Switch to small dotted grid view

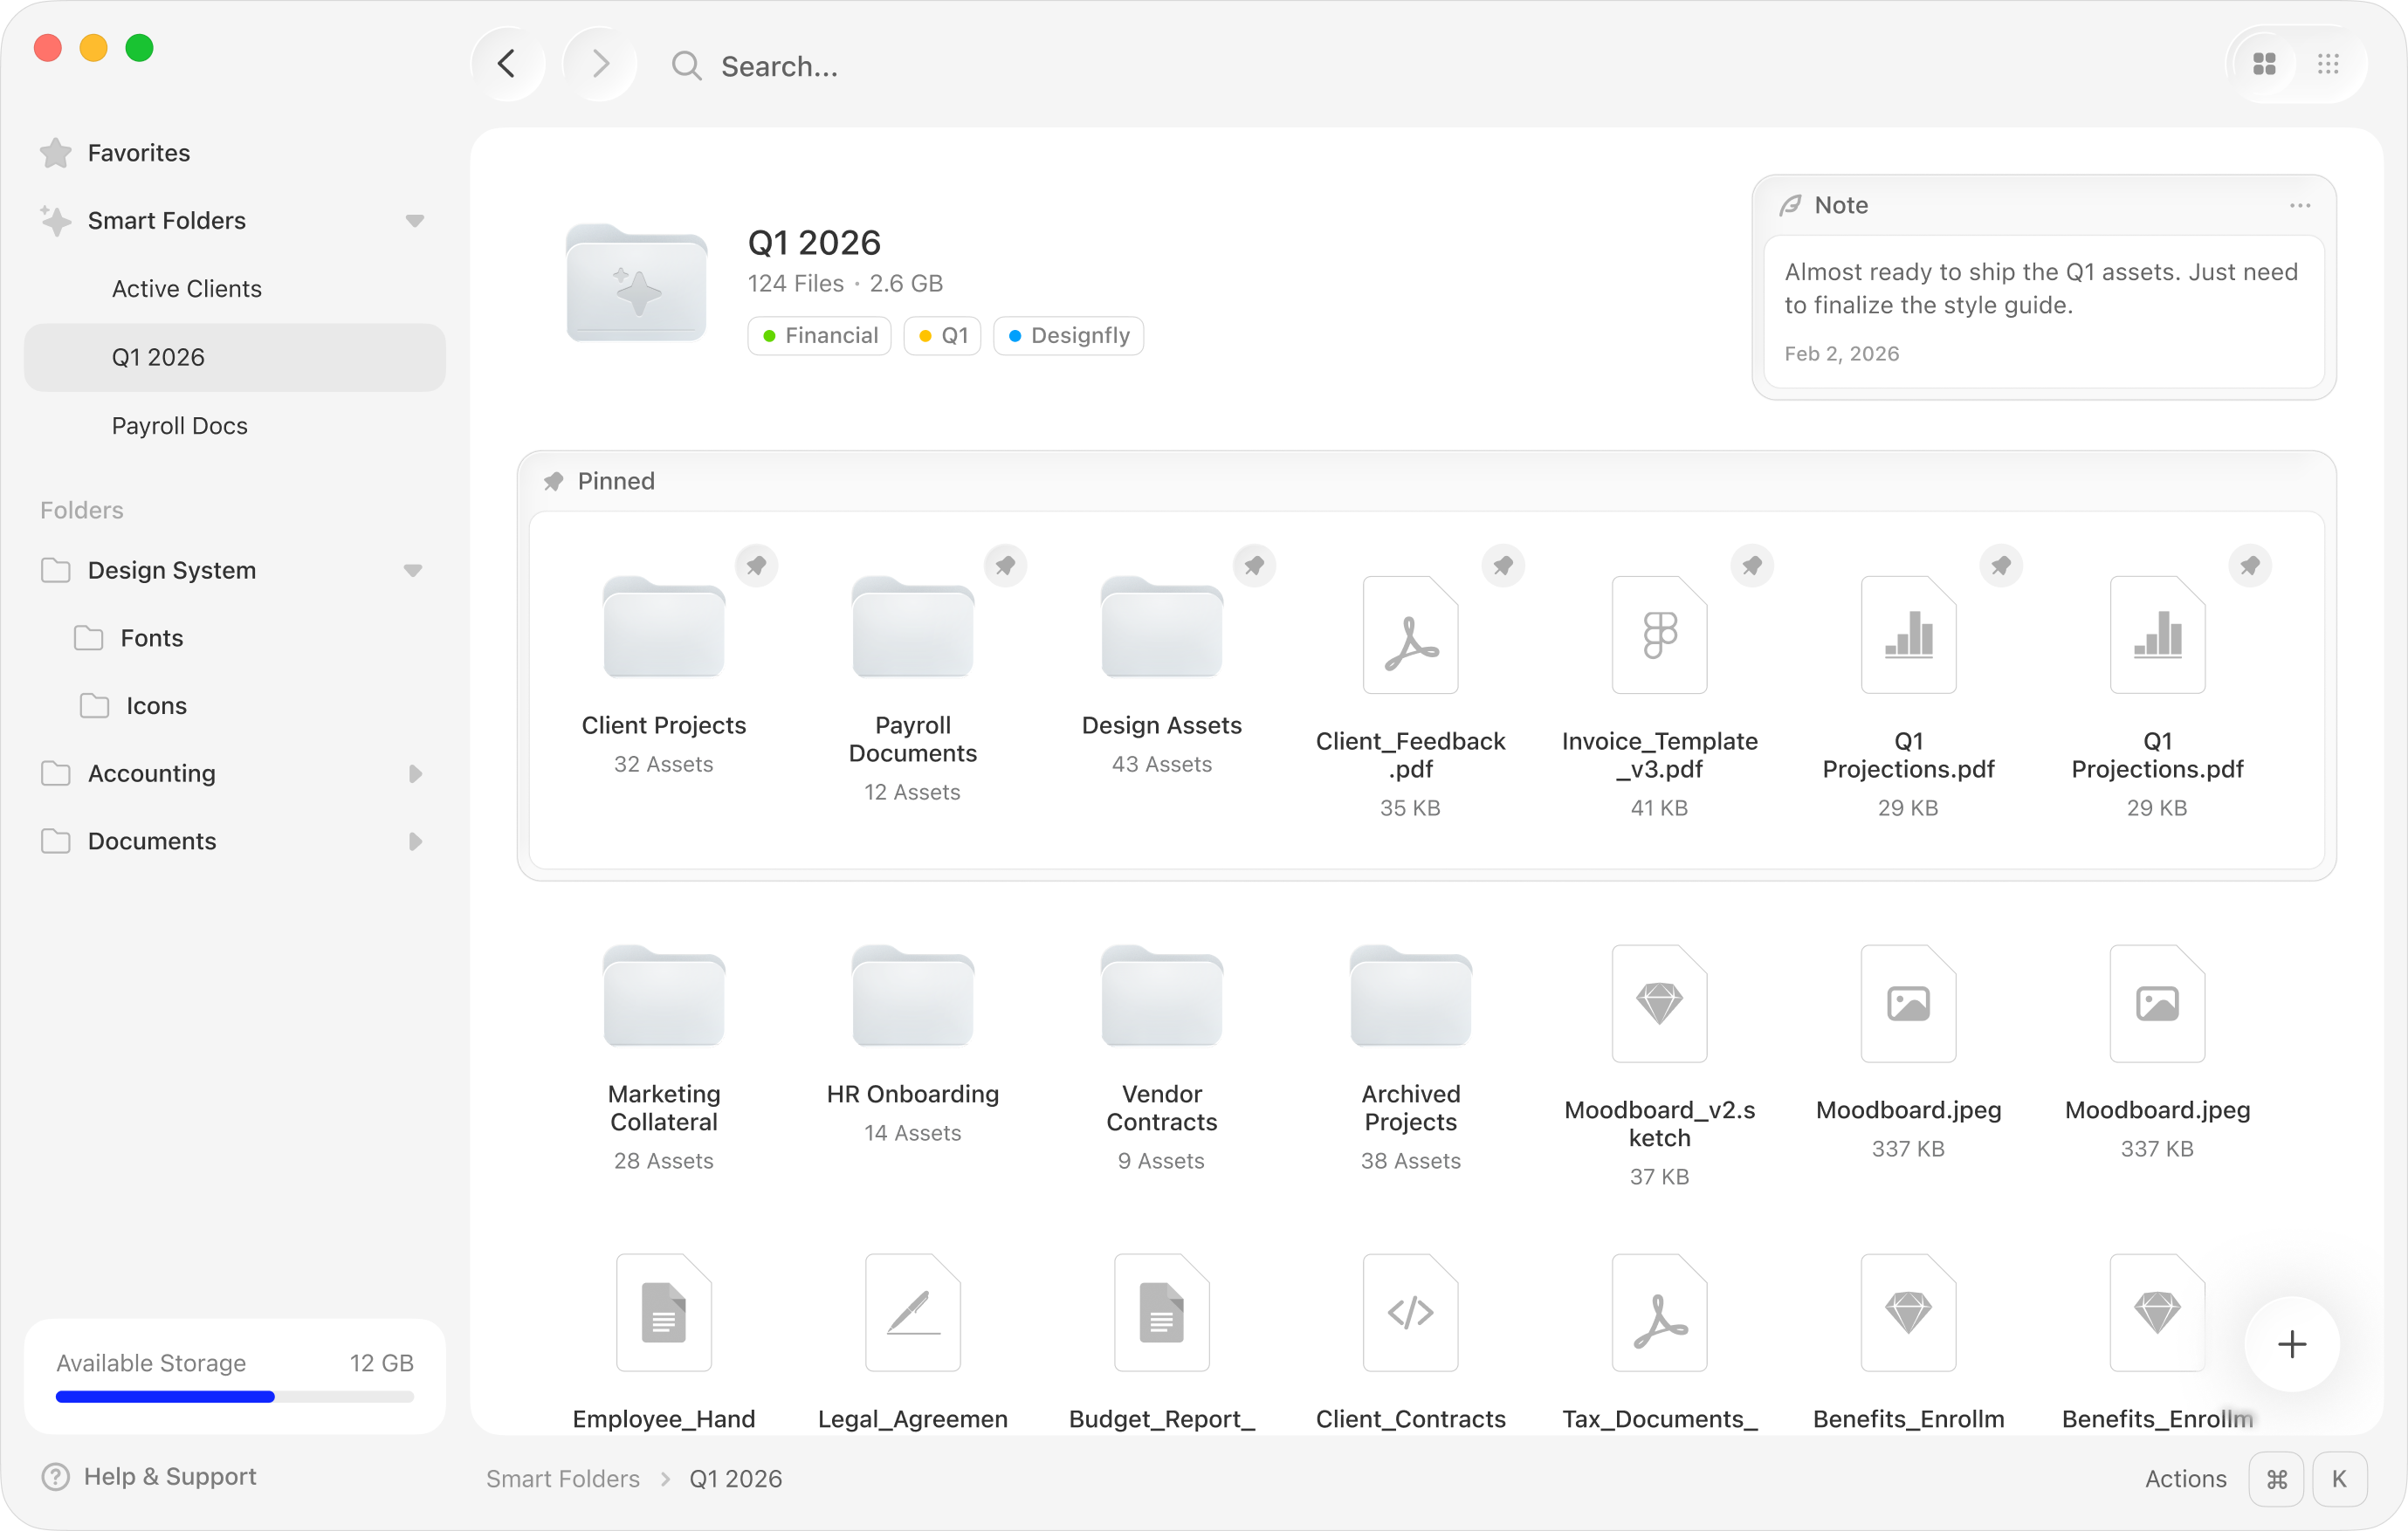pyautogui.click(x=2328, y=65)
